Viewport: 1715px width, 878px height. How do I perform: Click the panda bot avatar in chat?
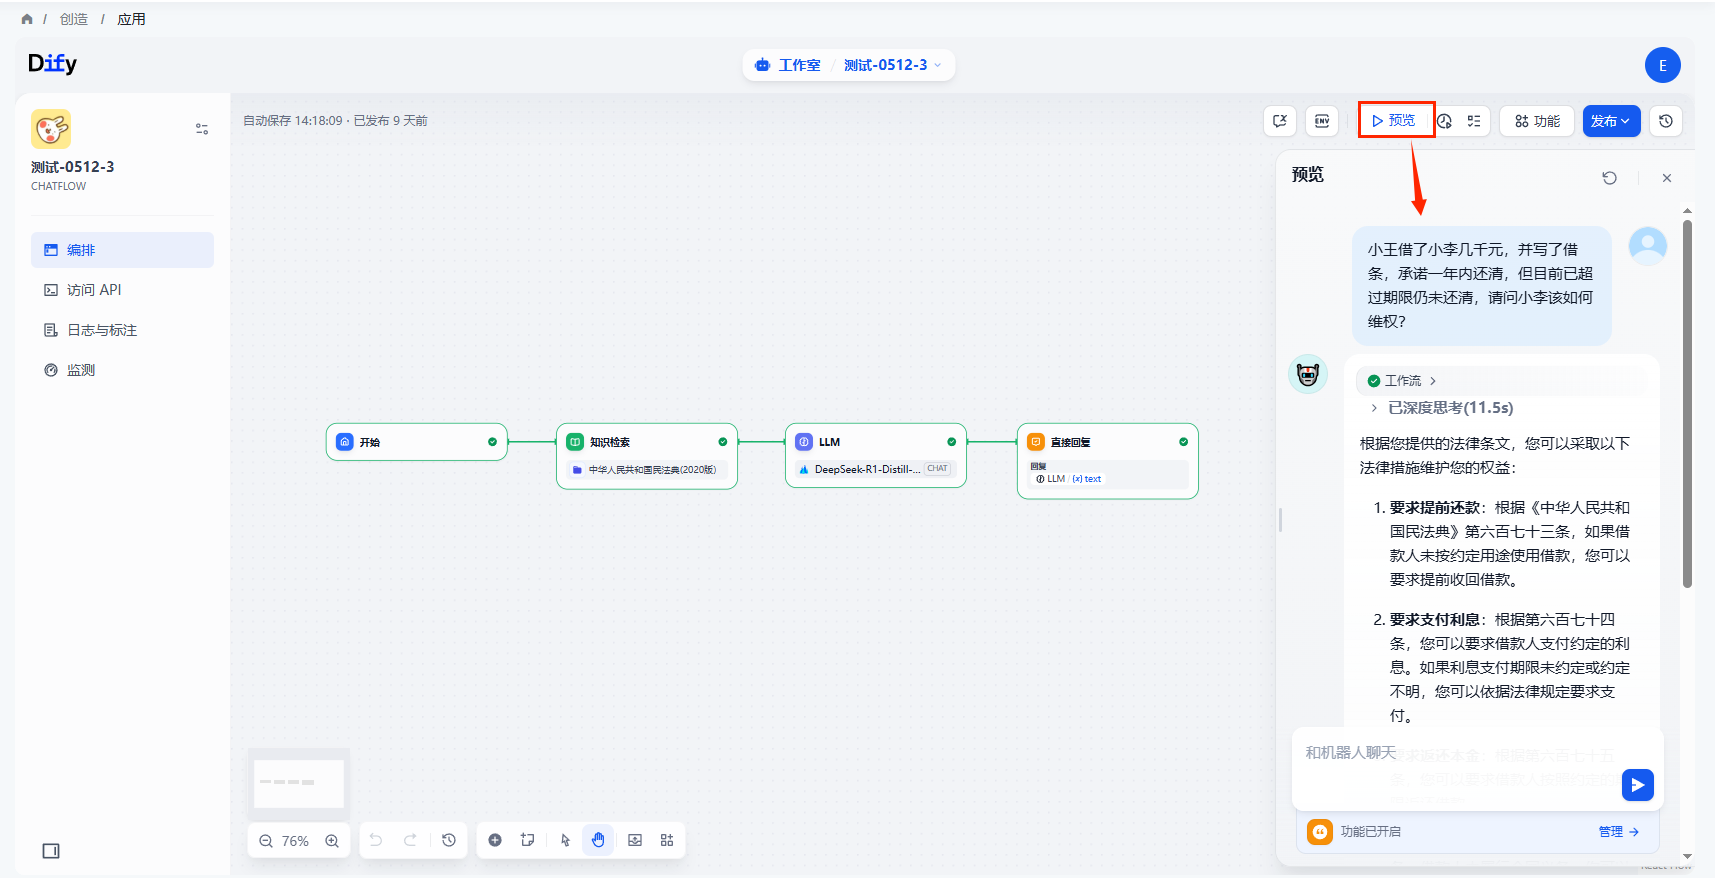[x=1308, y=374]
